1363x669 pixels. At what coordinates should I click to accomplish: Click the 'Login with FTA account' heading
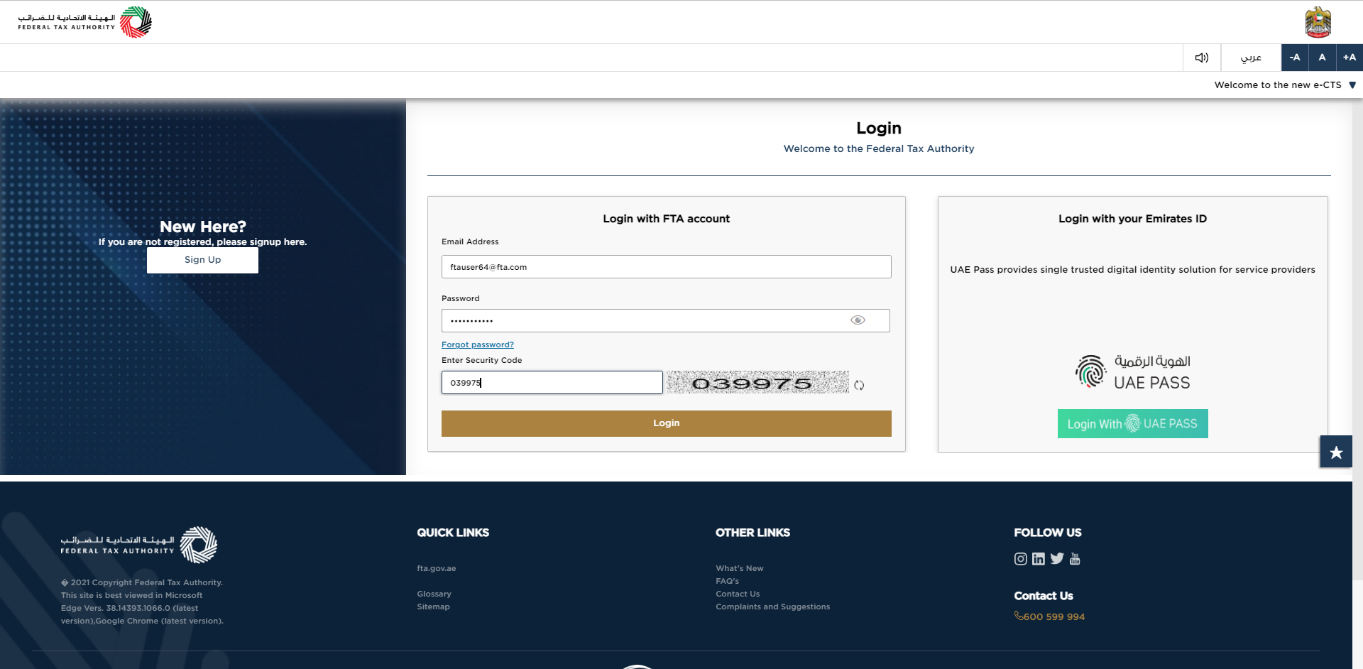click(x=666, y=219)
